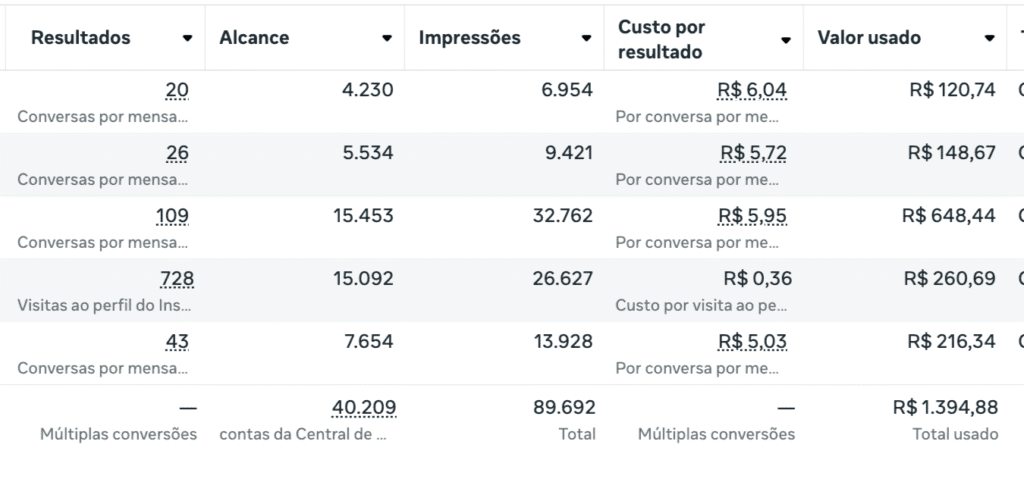Open the Resultados column dropdown arrow
This screenshot has width=1024, height=482.
tap(187, 39)
